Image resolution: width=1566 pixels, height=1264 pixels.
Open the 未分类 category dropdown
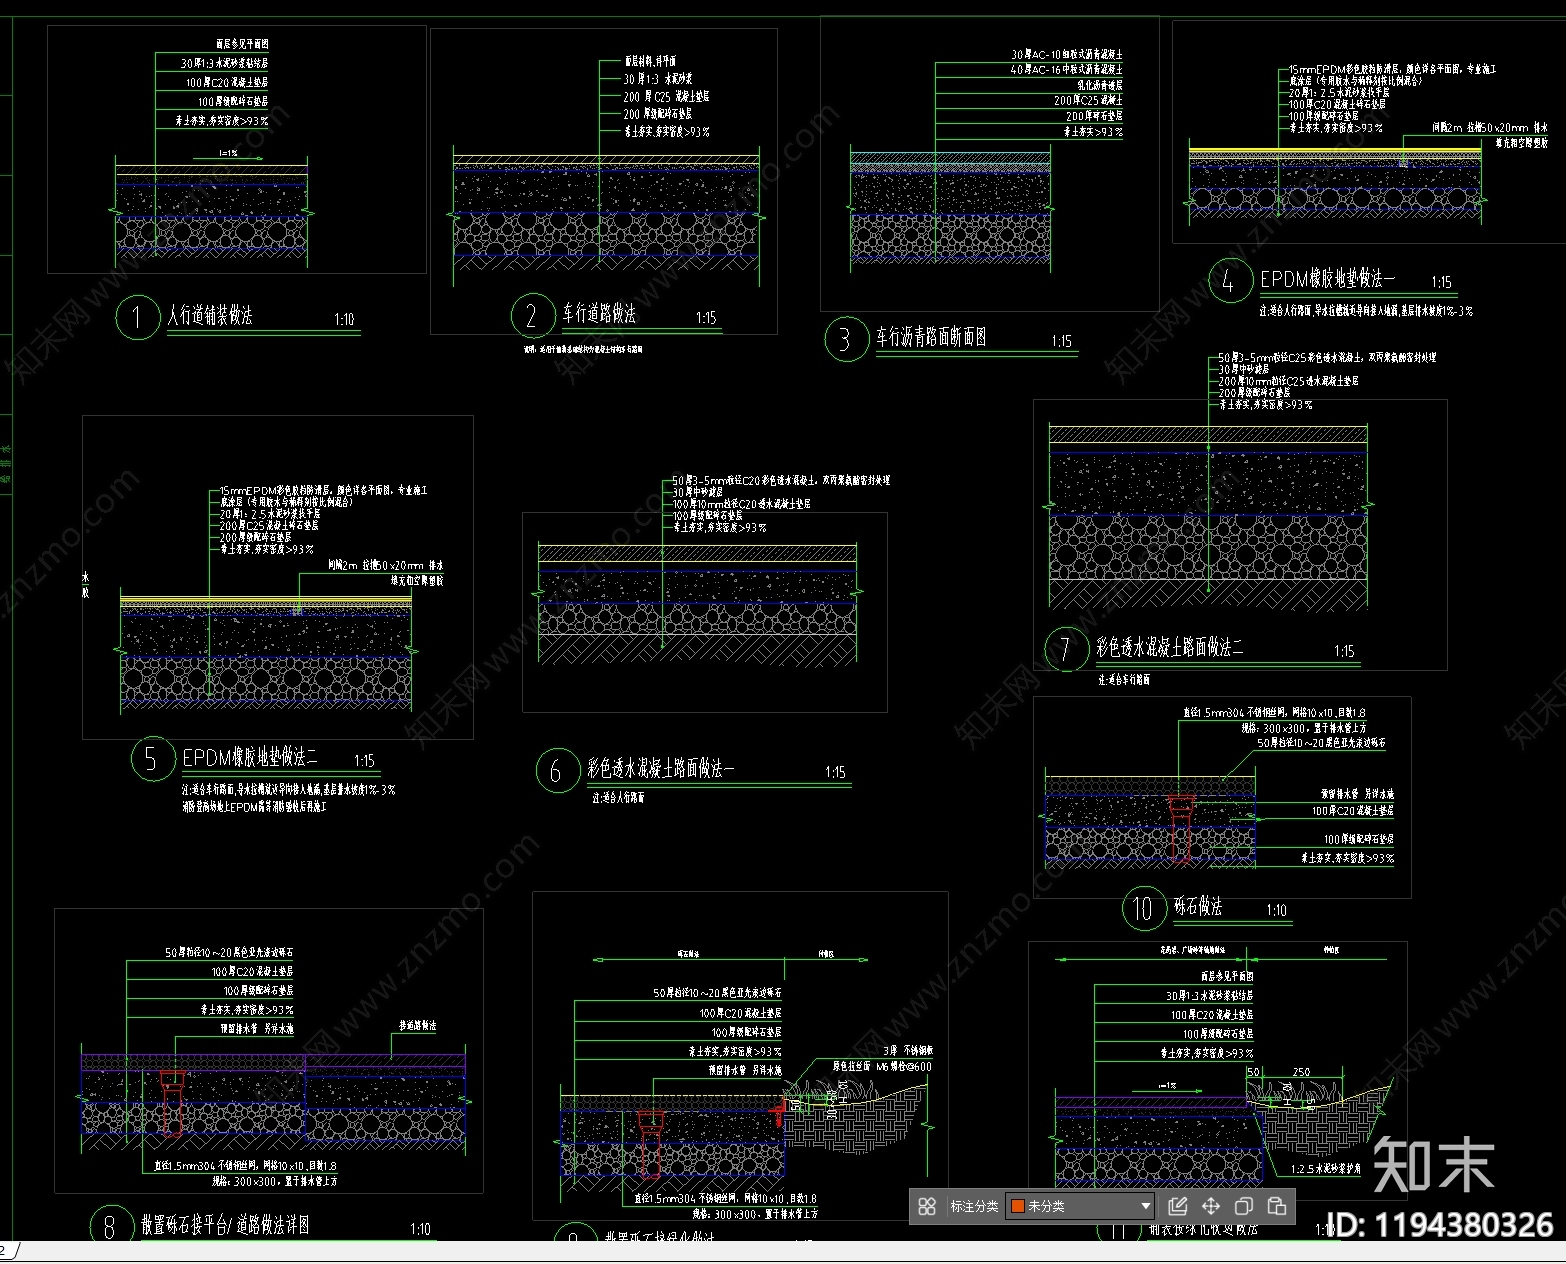coord(1080,1206)
